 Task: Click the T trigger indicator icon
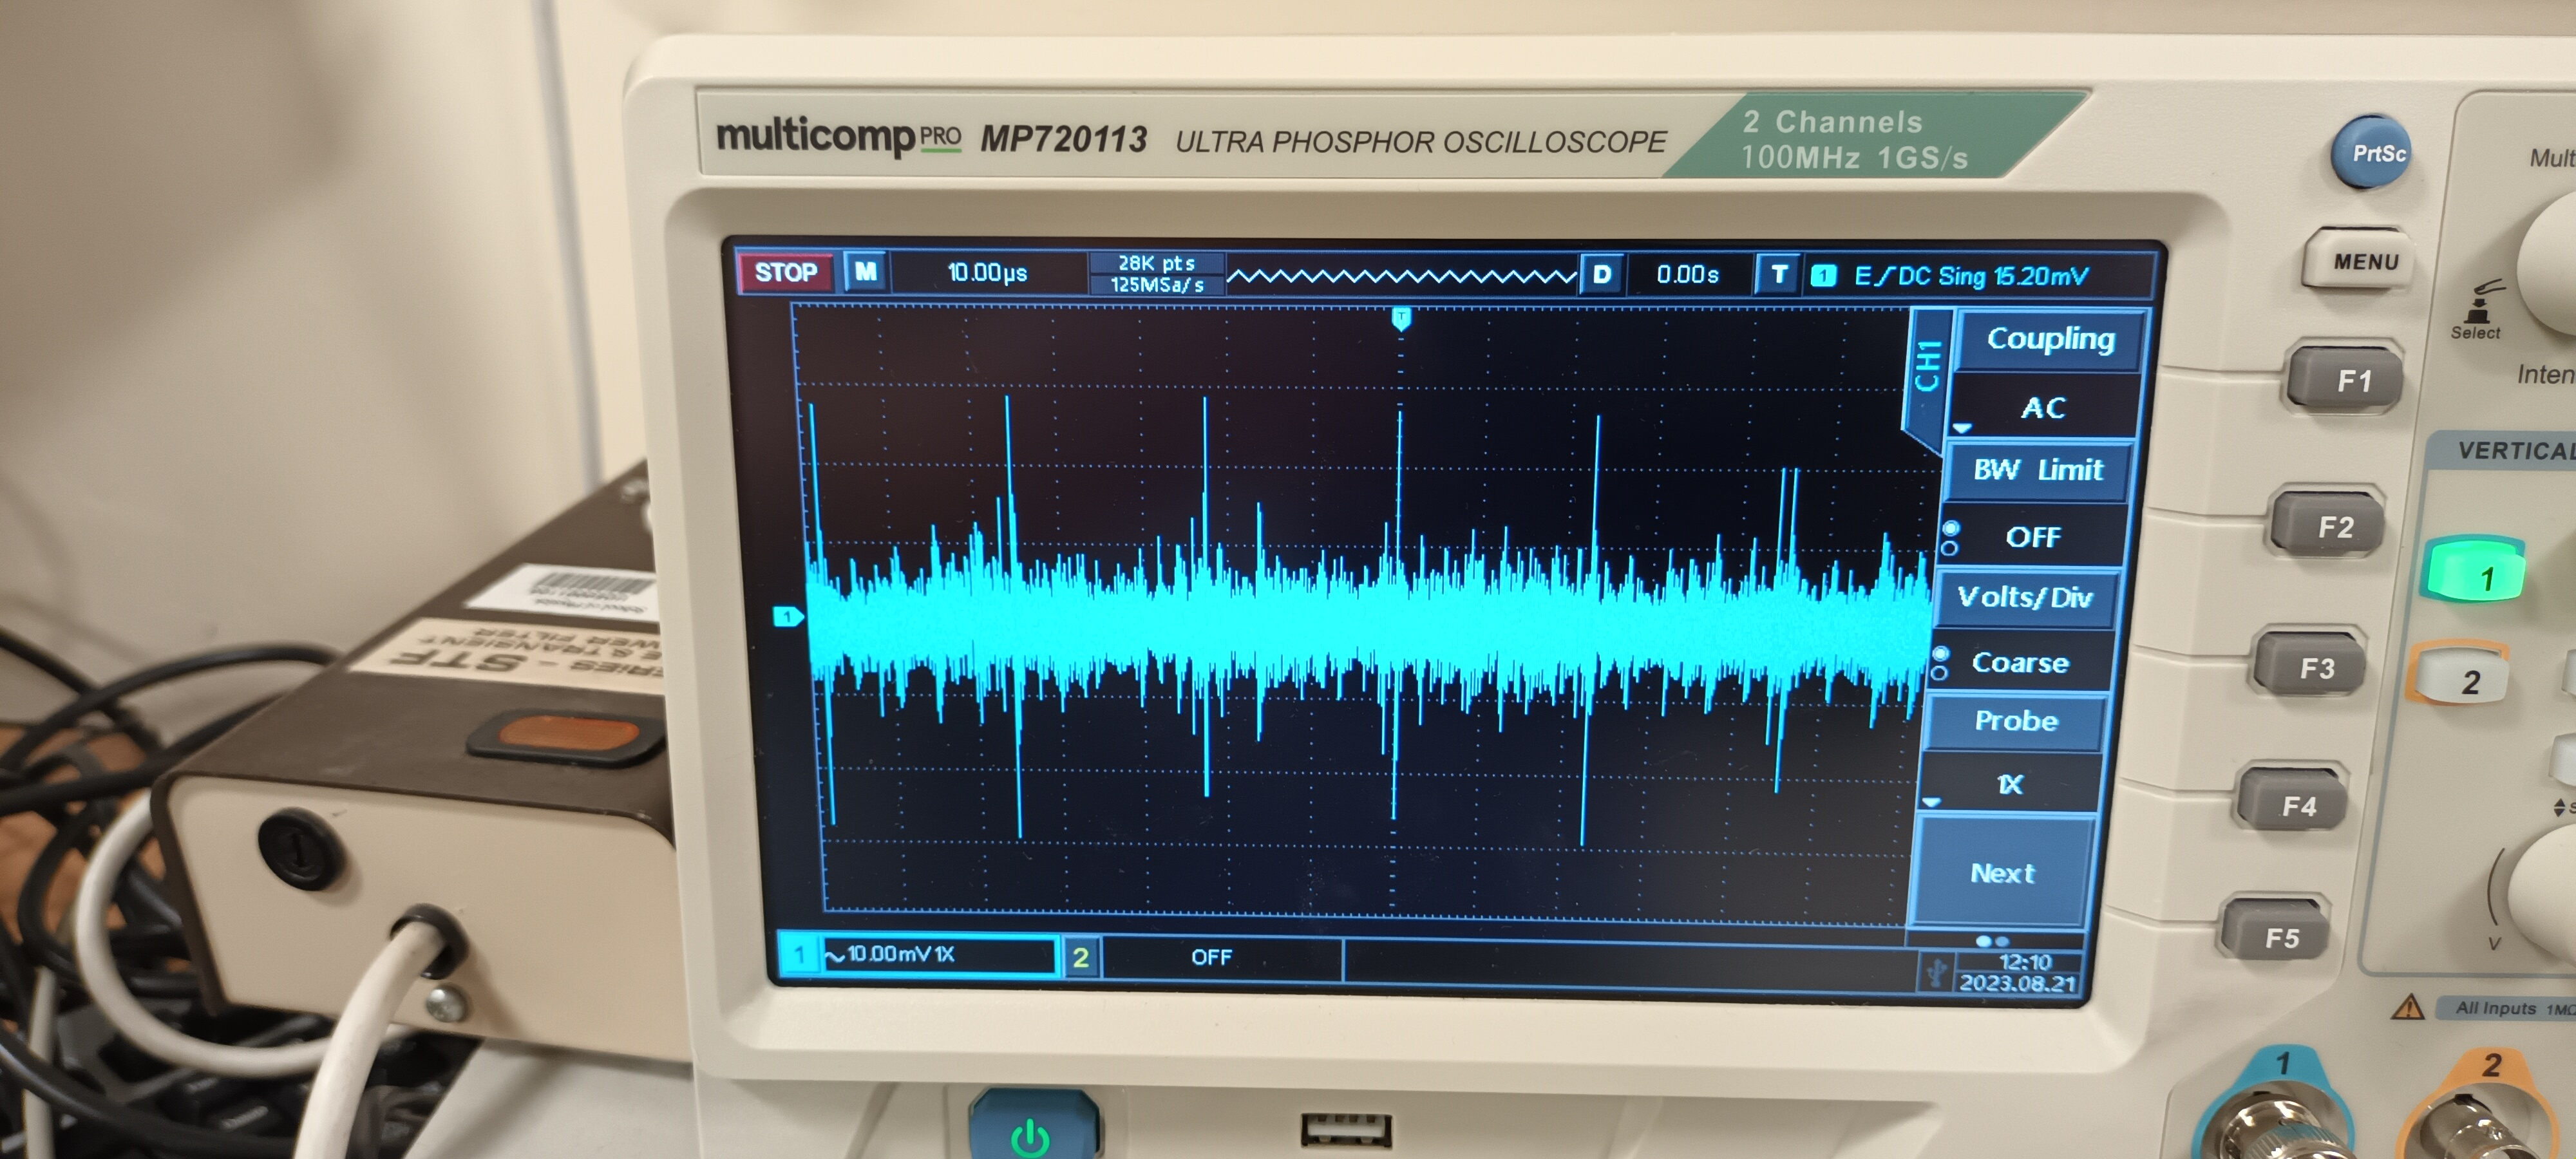(x=1779, y=275)
